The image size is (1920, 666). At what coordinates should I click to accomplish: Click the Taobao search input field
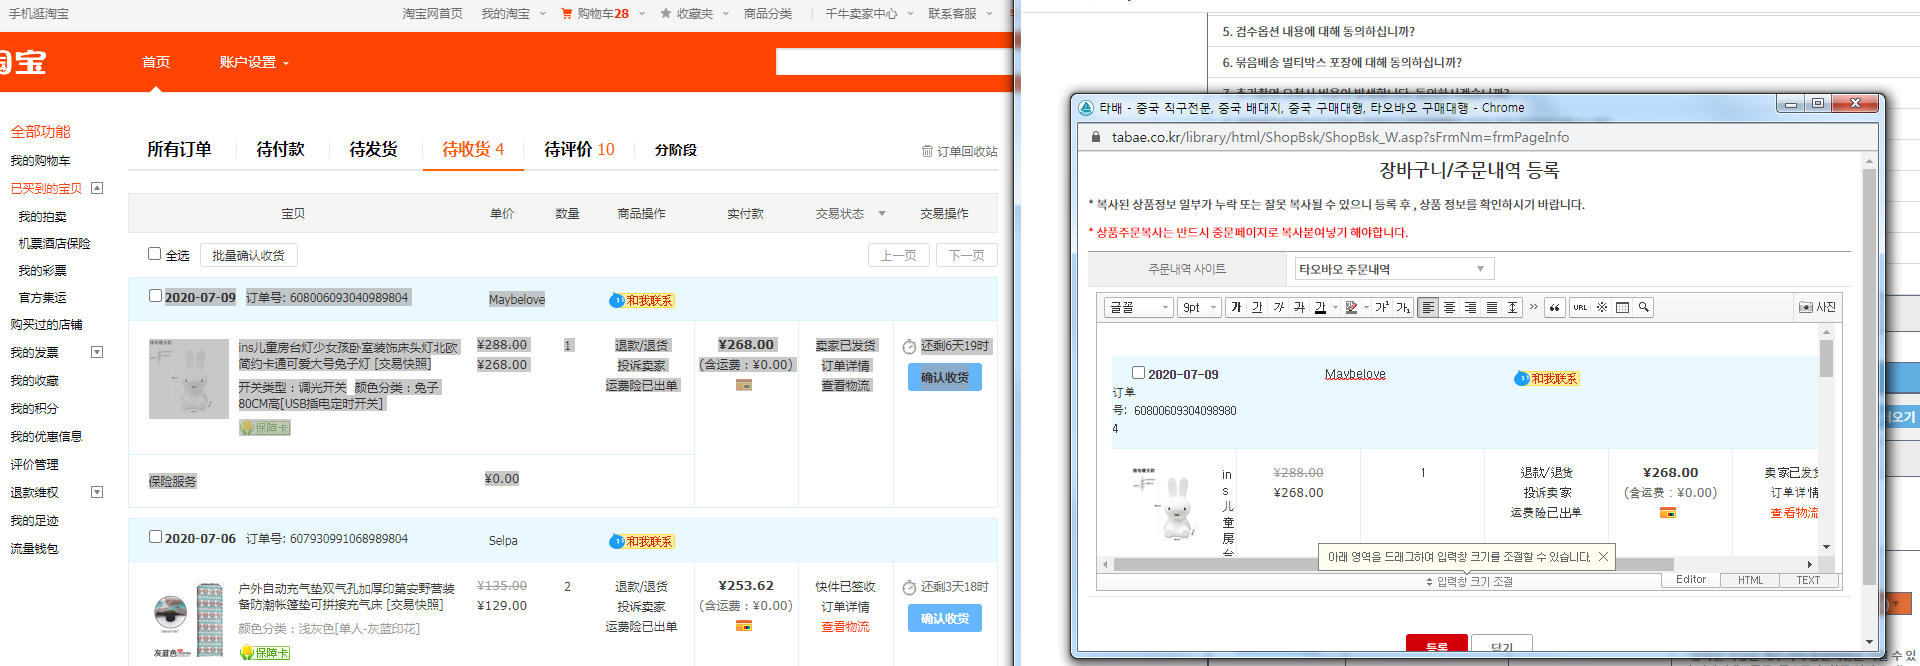895,62
